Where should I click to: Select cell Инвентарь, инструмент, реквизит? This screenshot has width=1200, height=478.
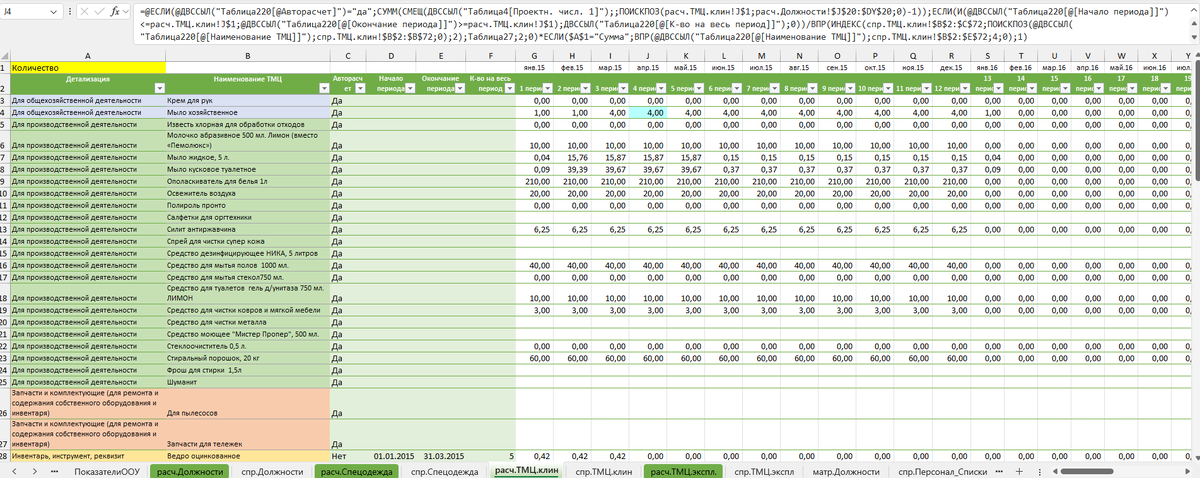[x=87, y=456]
